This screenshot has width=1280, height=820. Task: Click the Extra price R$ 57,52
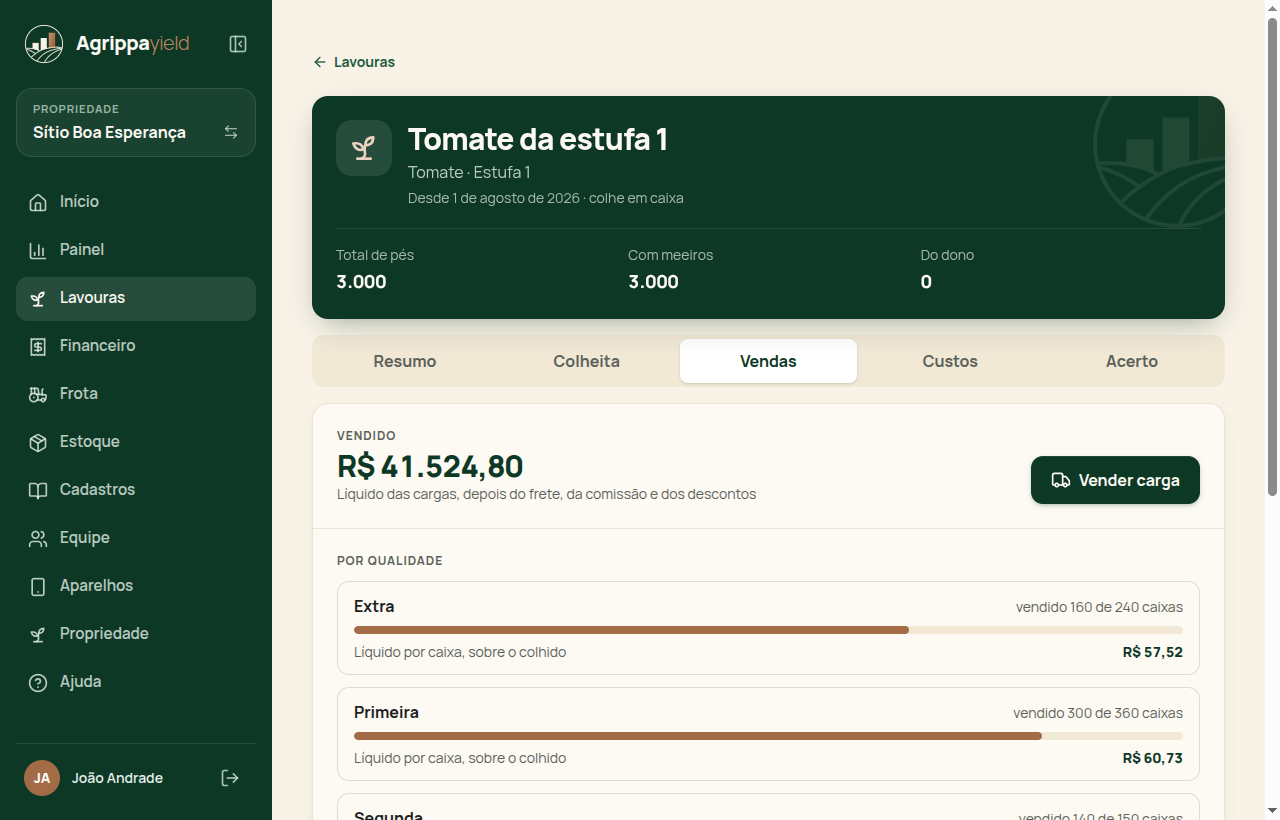pos(1153,652)
